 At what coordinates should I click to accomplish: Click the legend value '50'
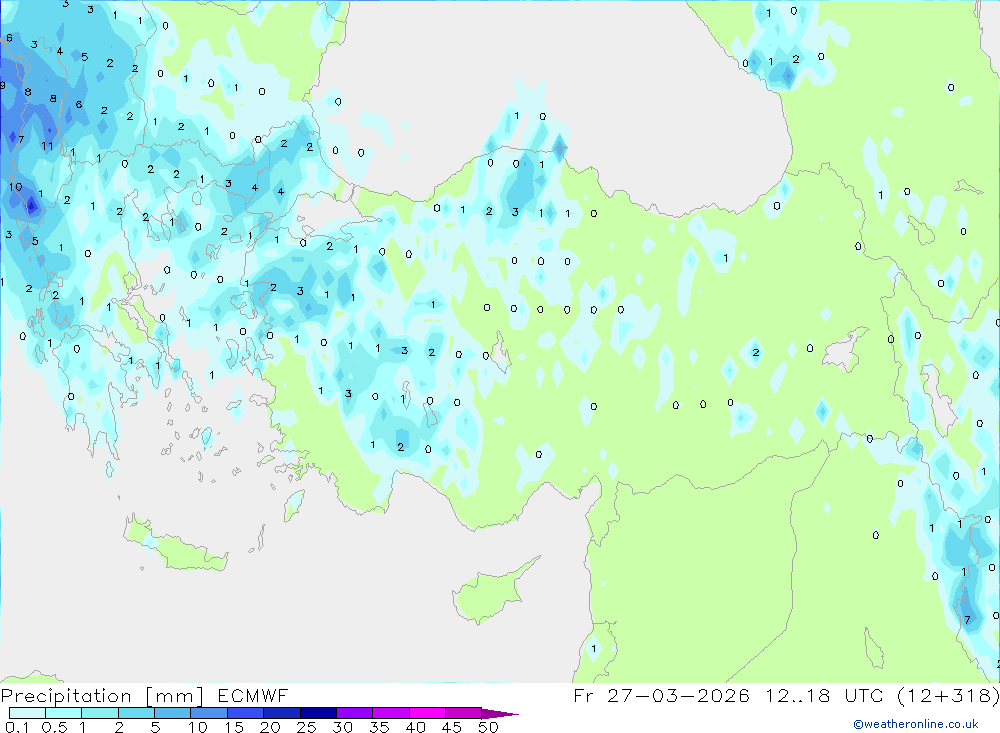point(488,727)
